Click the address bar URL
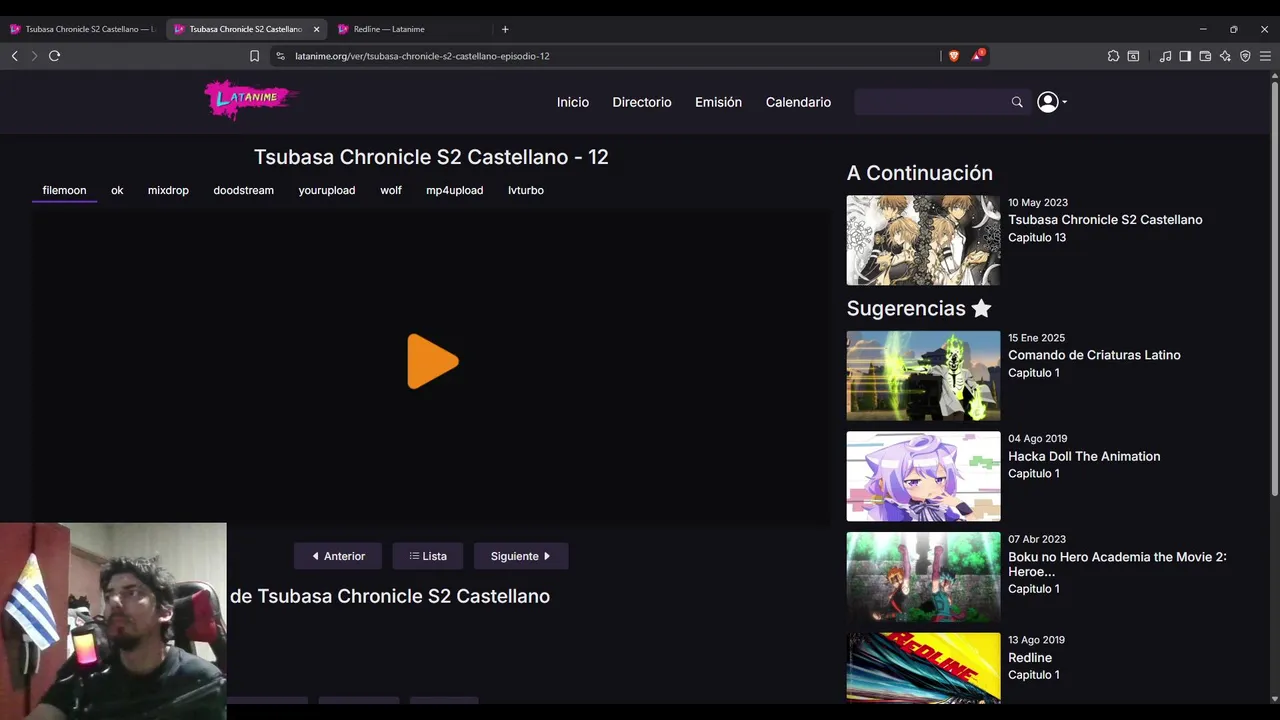 pyautogui.click(x=422, y=56)
